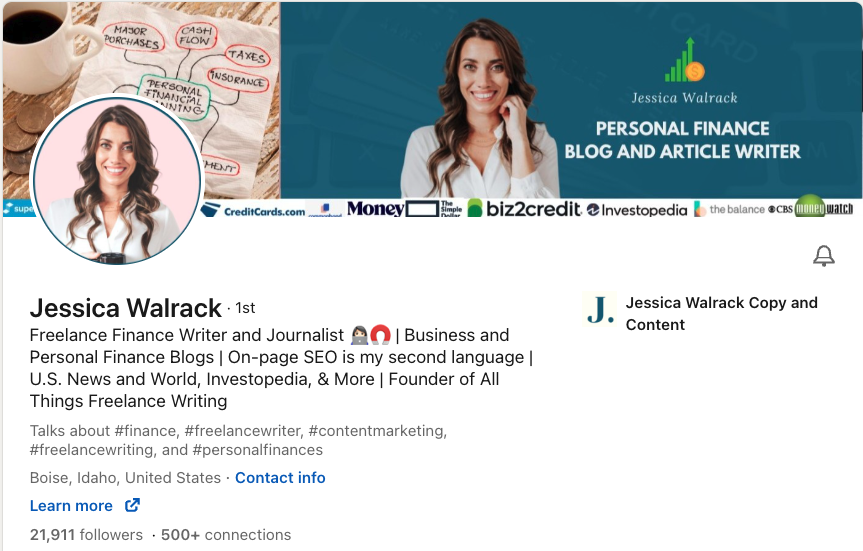Viewport: 863px width, 551px height.
Task: Click the Contact info link
Action: click(x=280, y=478)
